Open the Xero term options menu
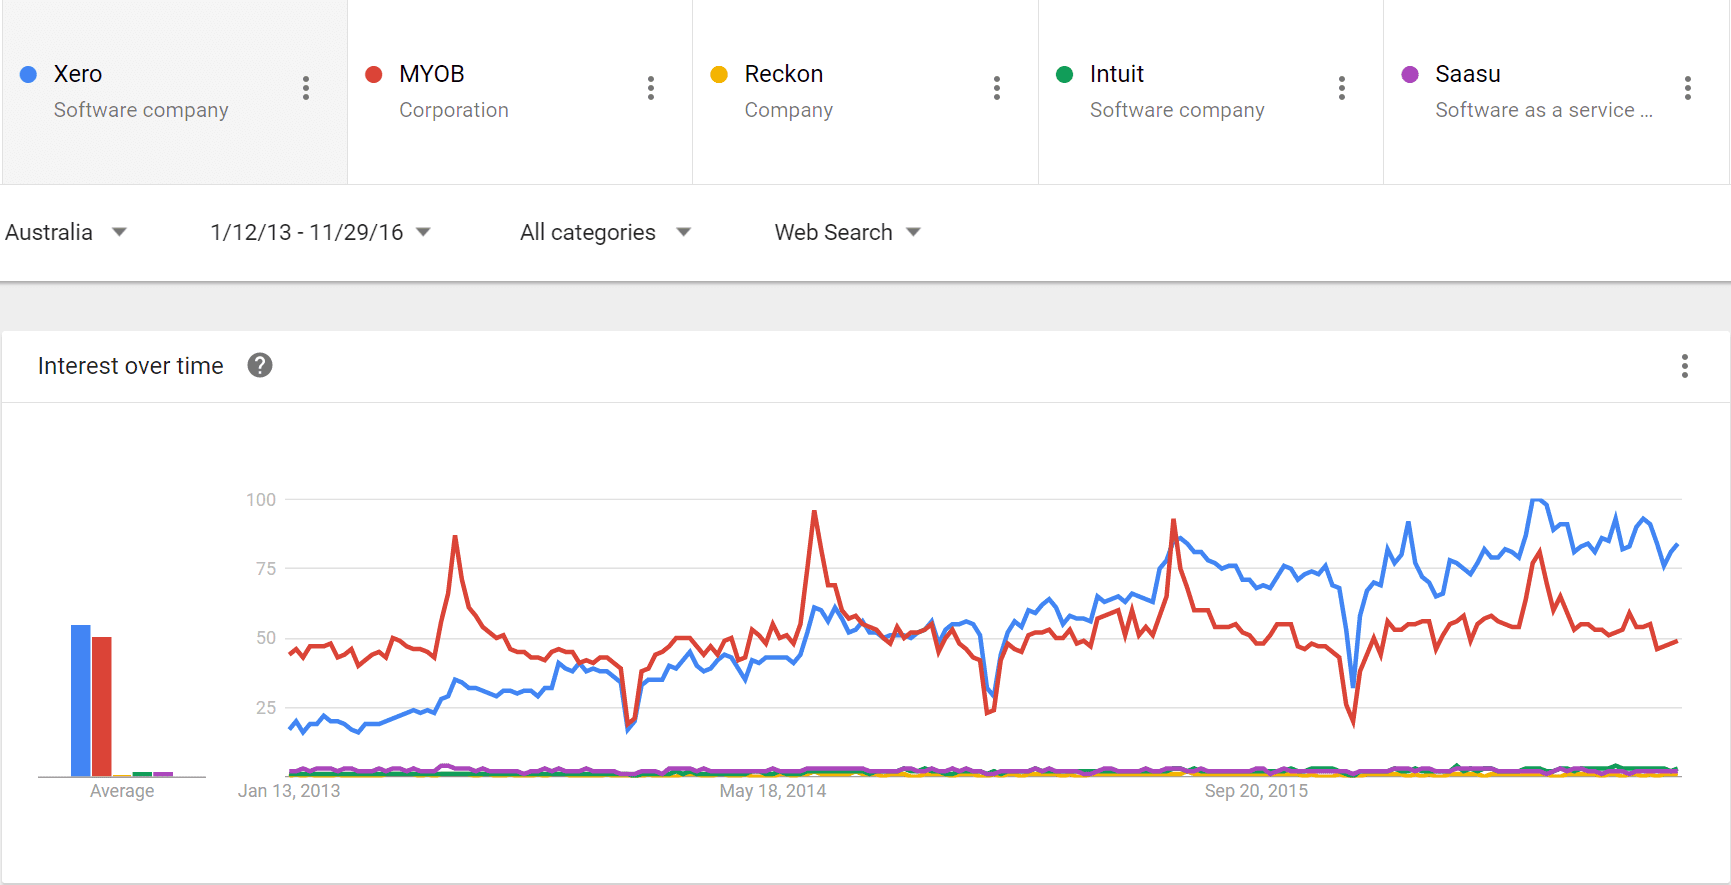1731x885 pixels. click(306, 88)
